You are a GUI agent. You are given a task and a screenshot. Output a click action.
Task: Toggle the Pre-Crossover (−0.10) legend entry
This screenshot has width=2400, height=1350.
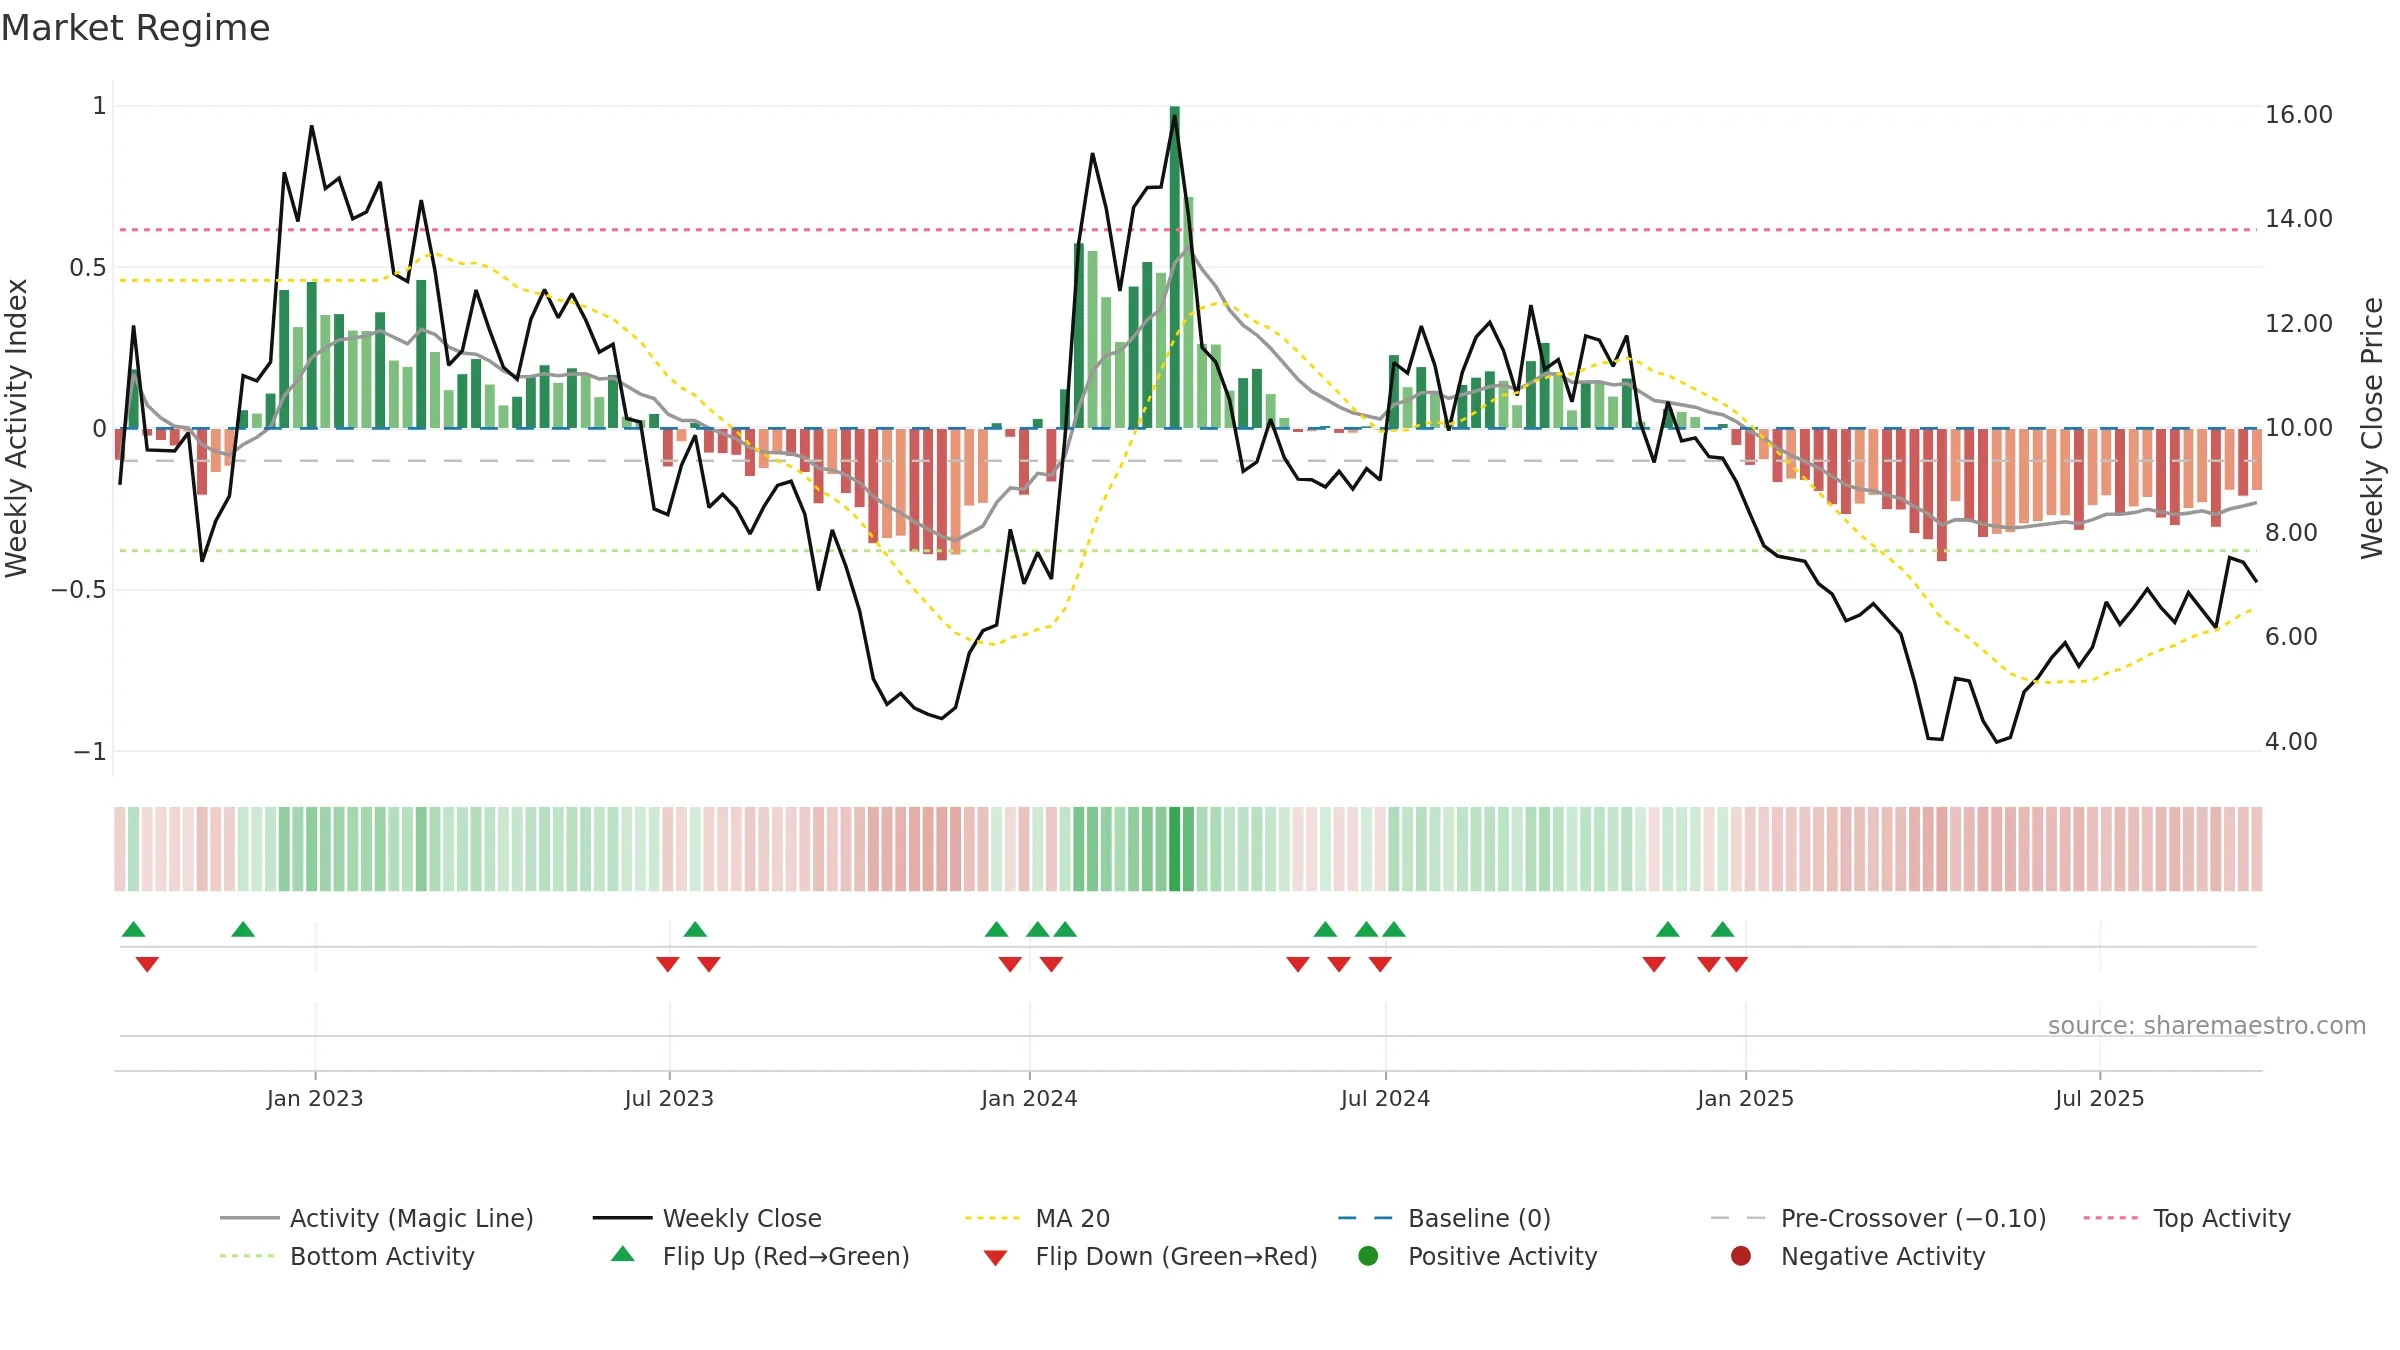point(1878,1218)
